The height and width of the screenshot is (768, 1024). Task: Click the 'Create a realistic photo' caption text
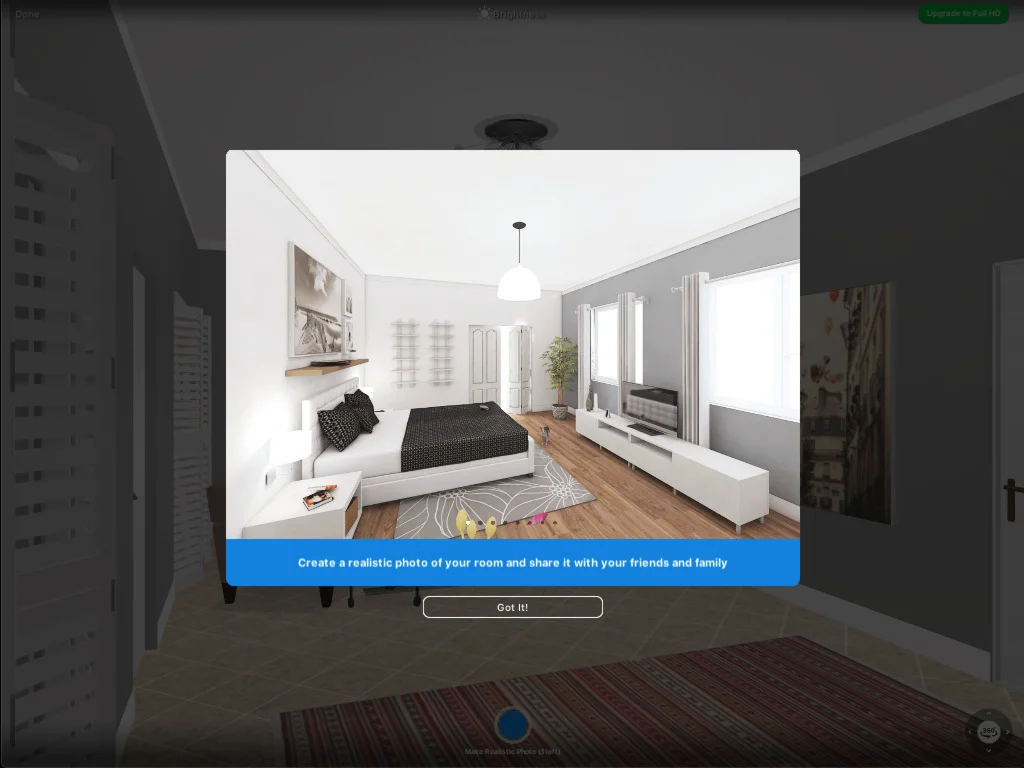coord(513,562)
